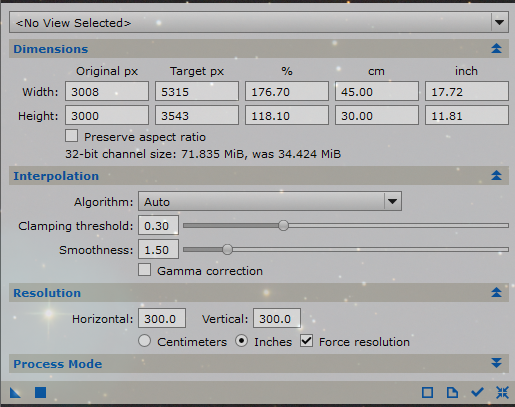Expand the Process Mode section

coord(259,364)
